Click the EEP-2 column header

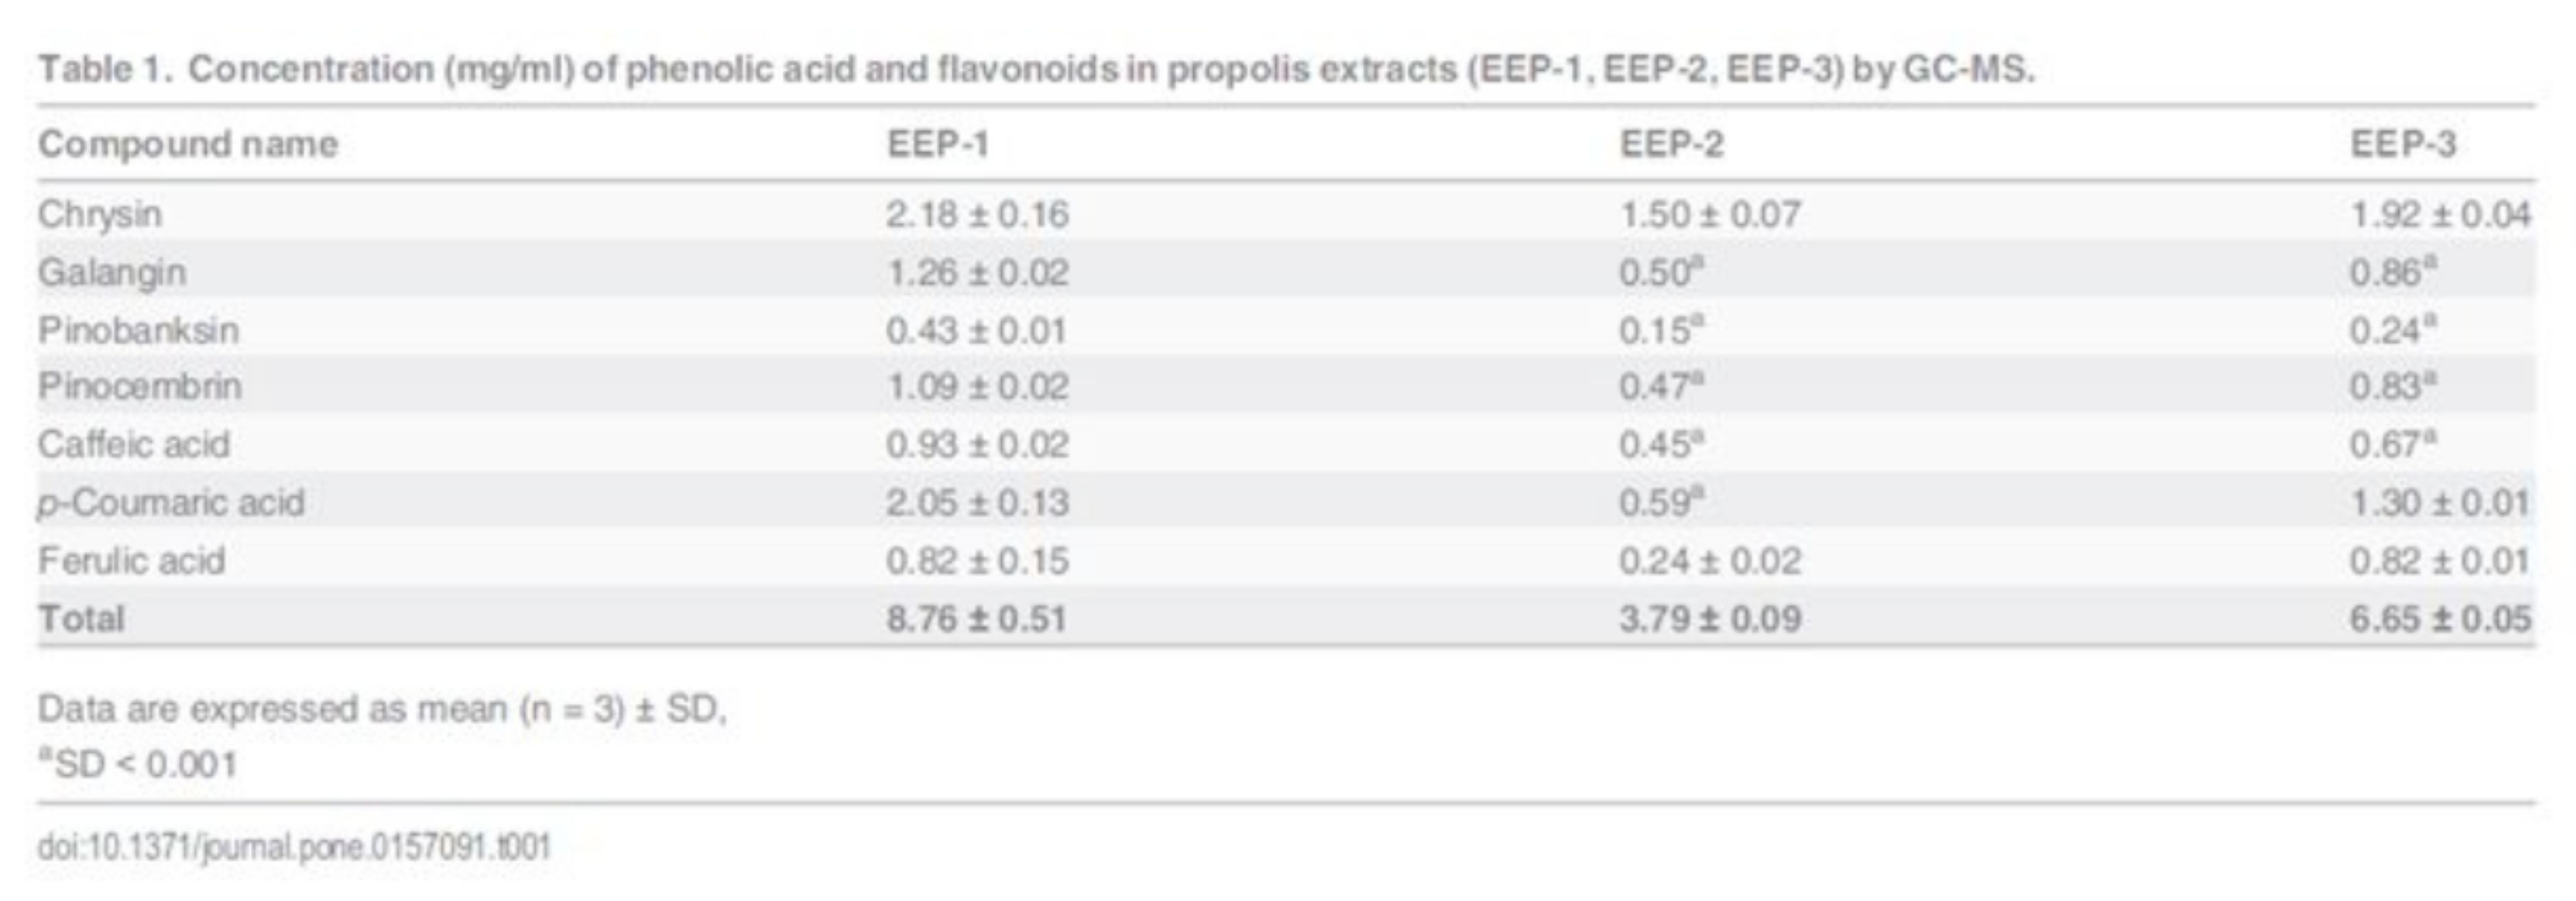[1671, 145]
